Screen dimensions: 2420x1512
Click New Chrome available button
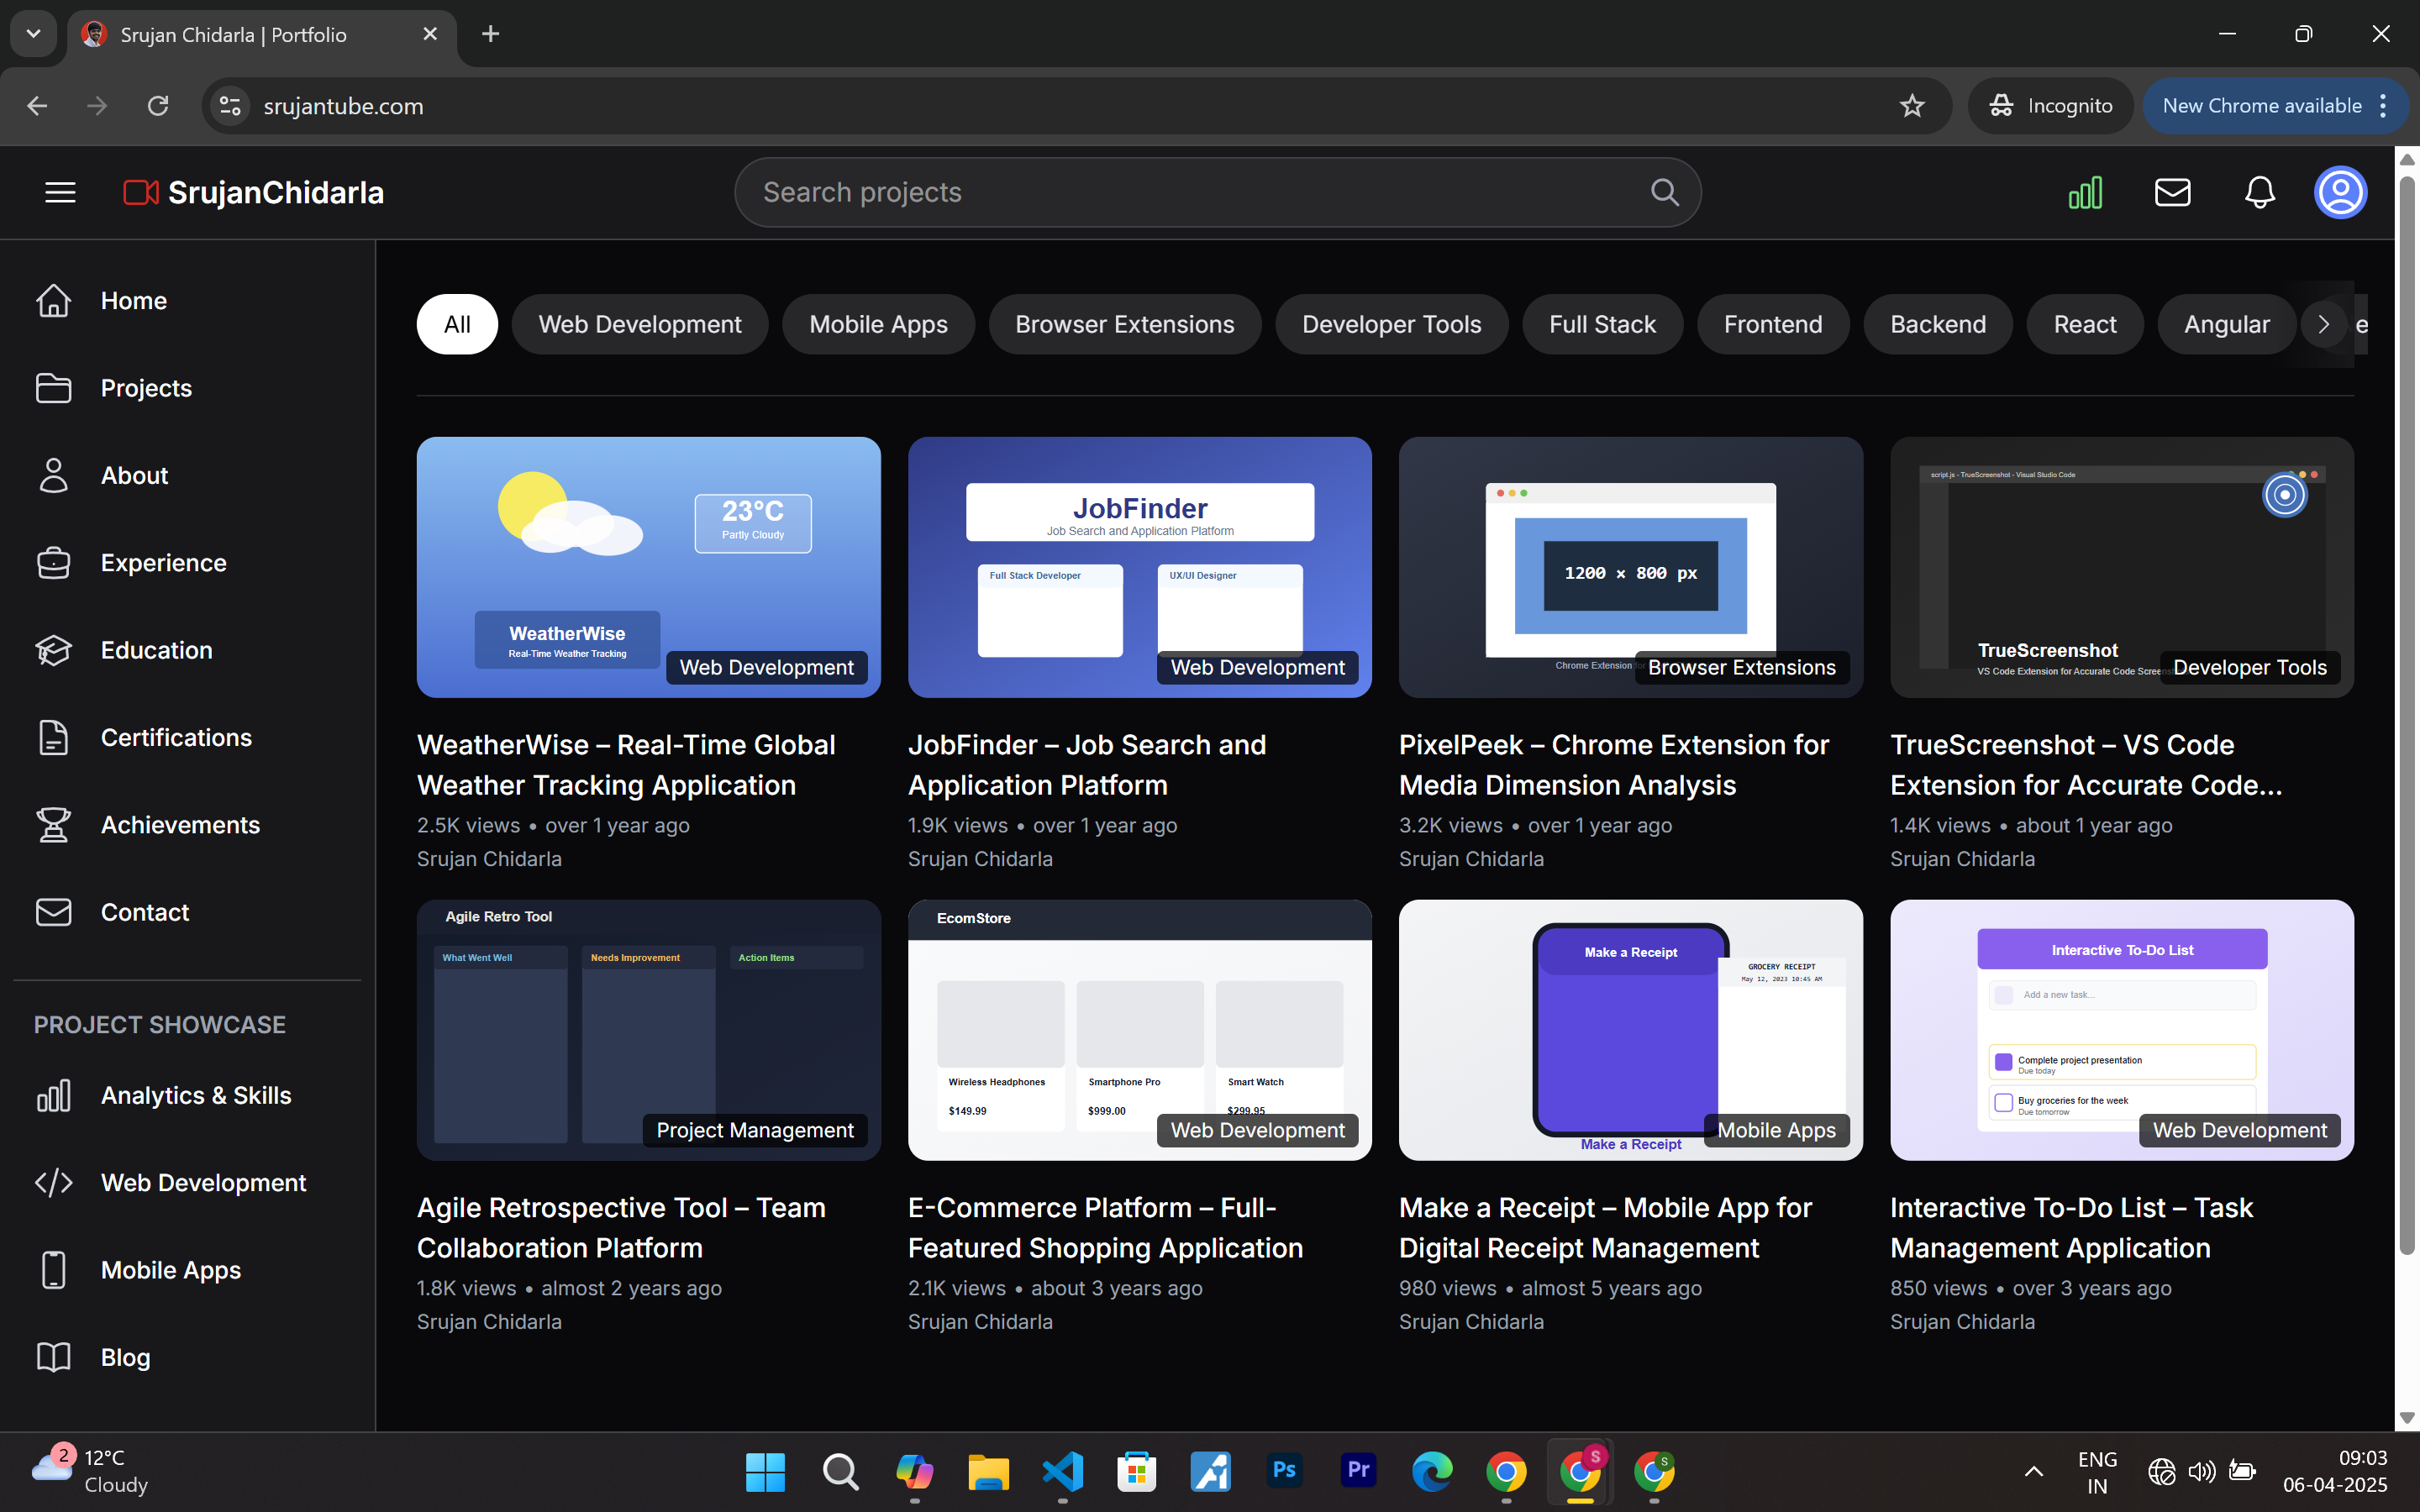click(2273, 106)
